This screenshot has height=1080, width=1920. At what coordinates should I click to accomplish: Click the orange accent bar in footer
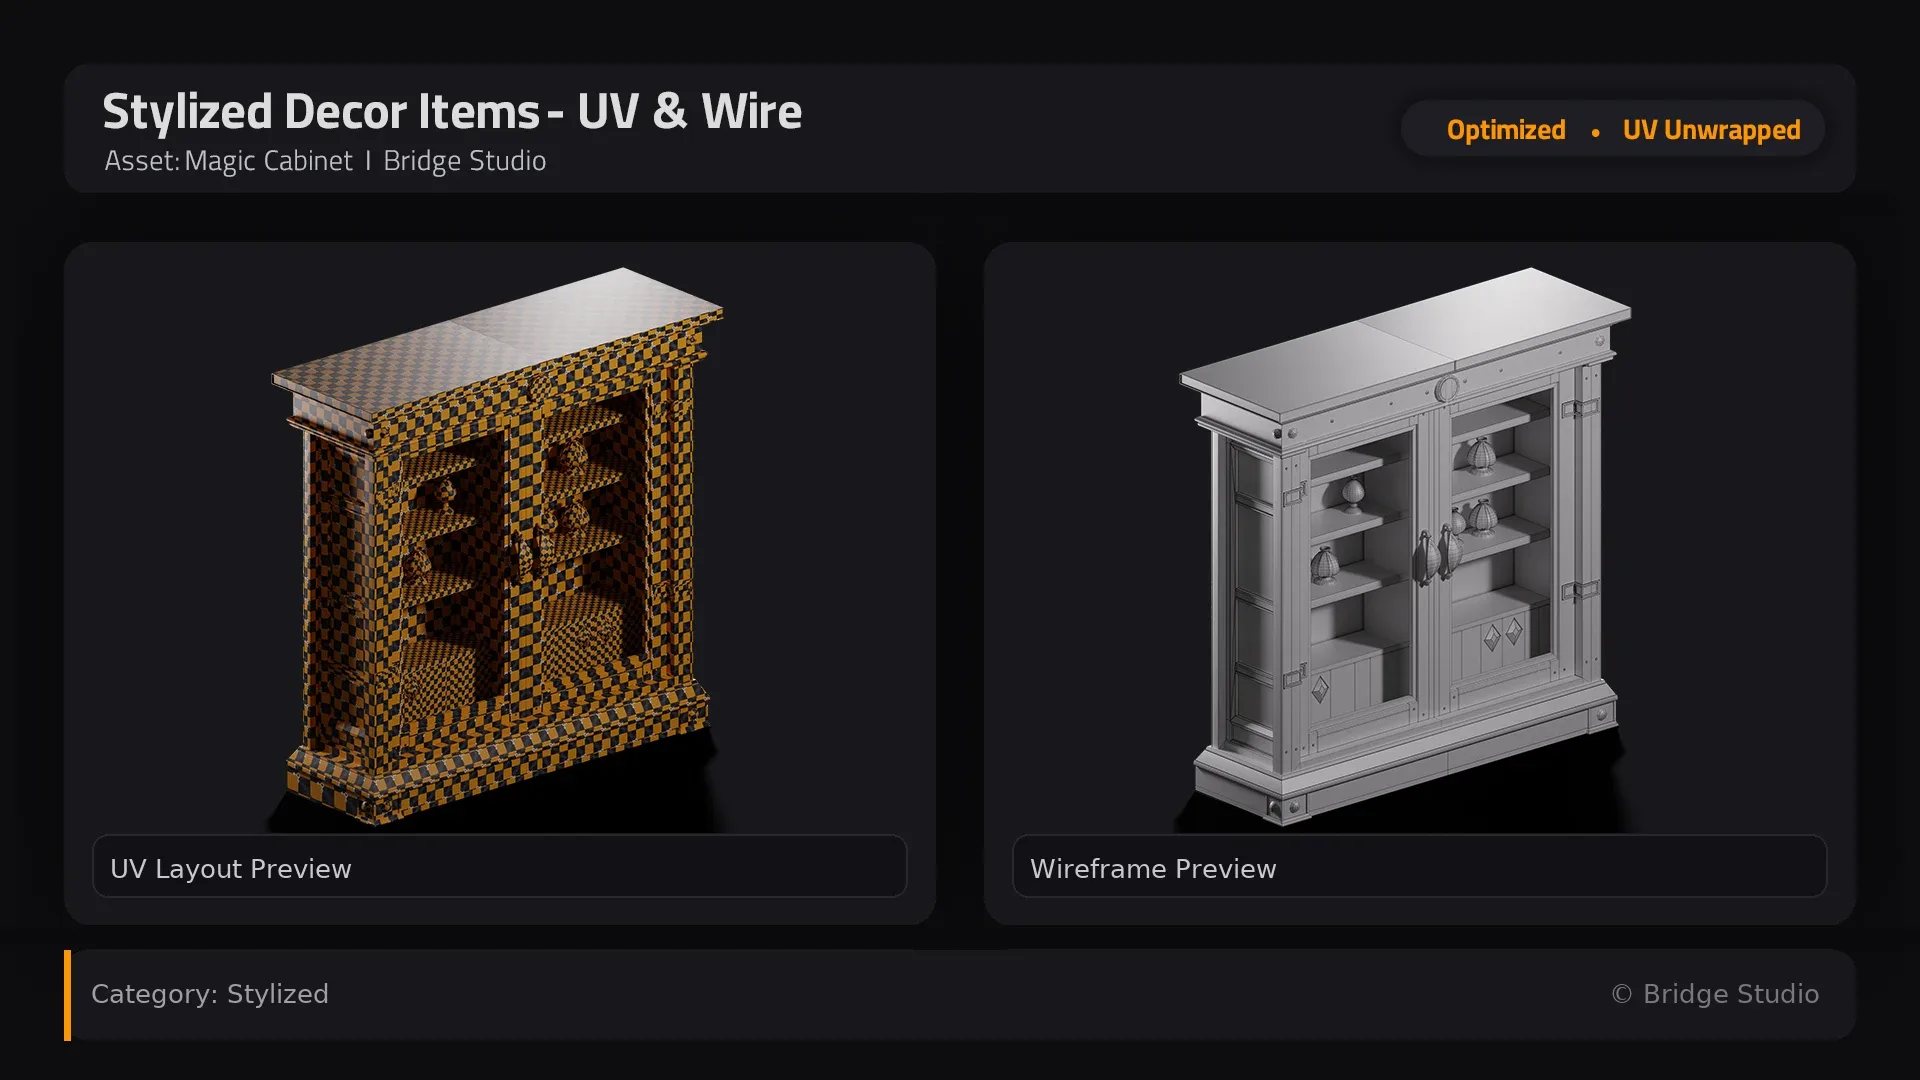68,995
